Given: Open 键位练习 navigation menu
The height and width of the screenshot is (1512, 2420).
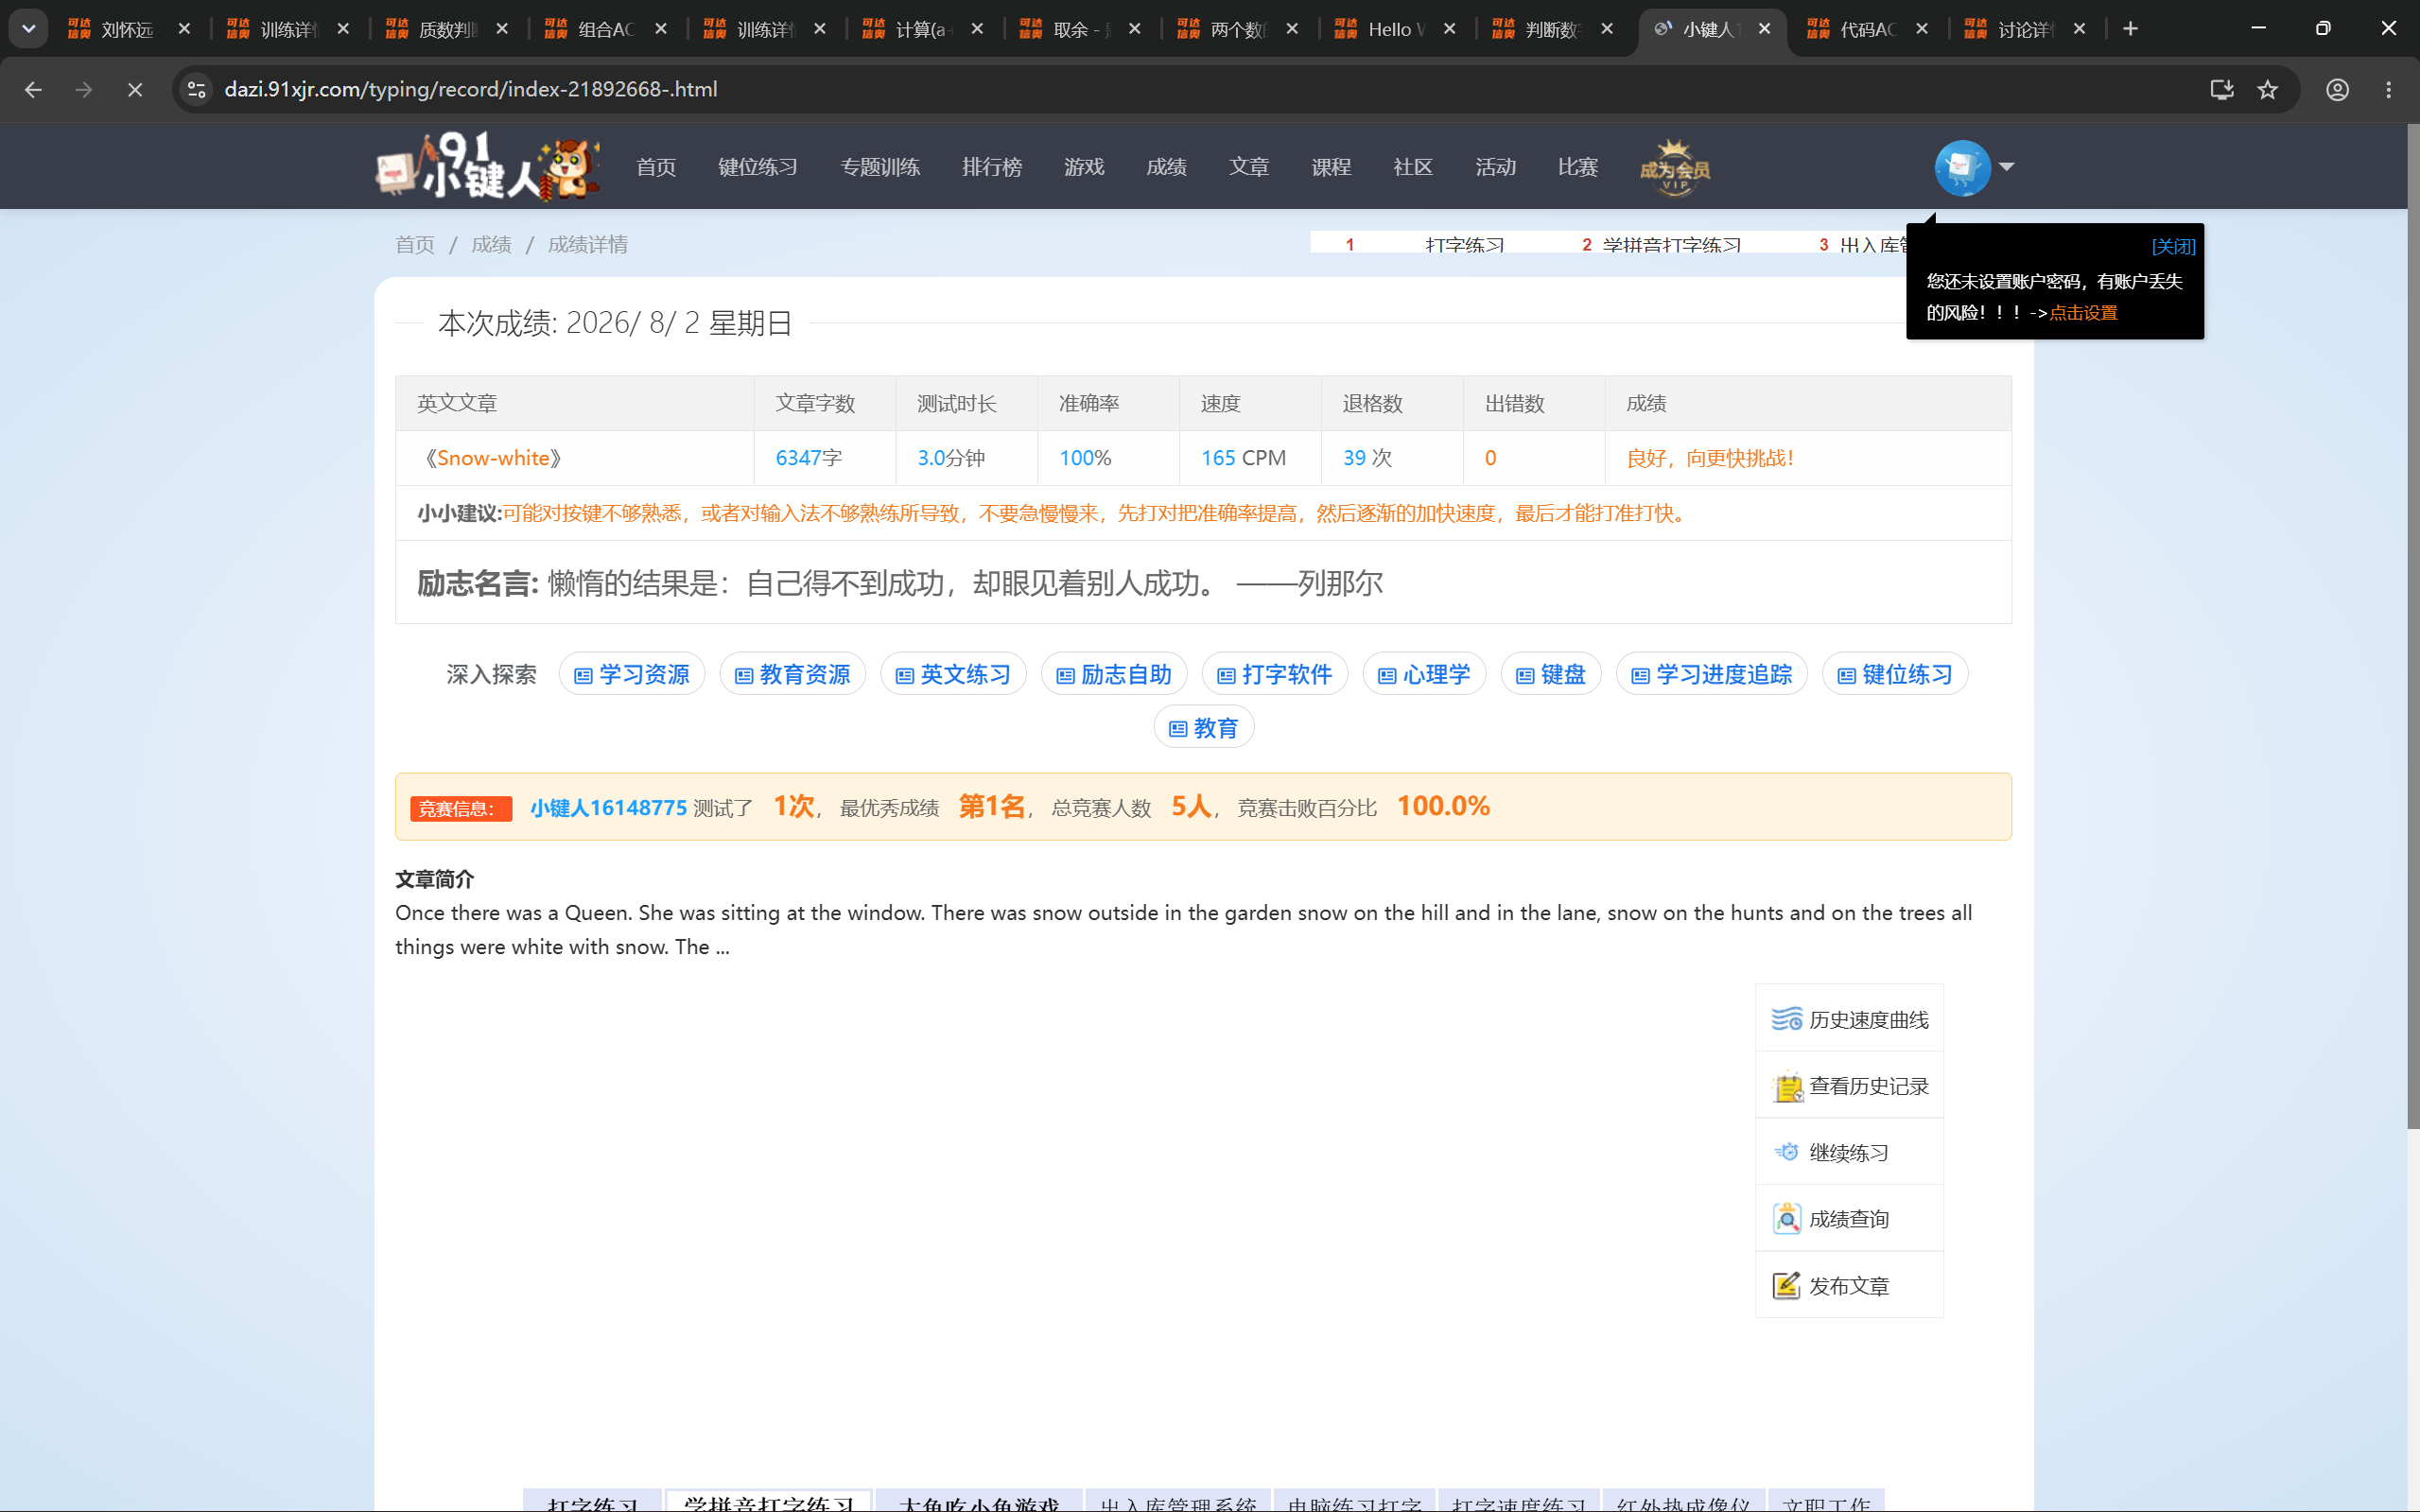Looking at the screenshot, I should tap(758, 167).
